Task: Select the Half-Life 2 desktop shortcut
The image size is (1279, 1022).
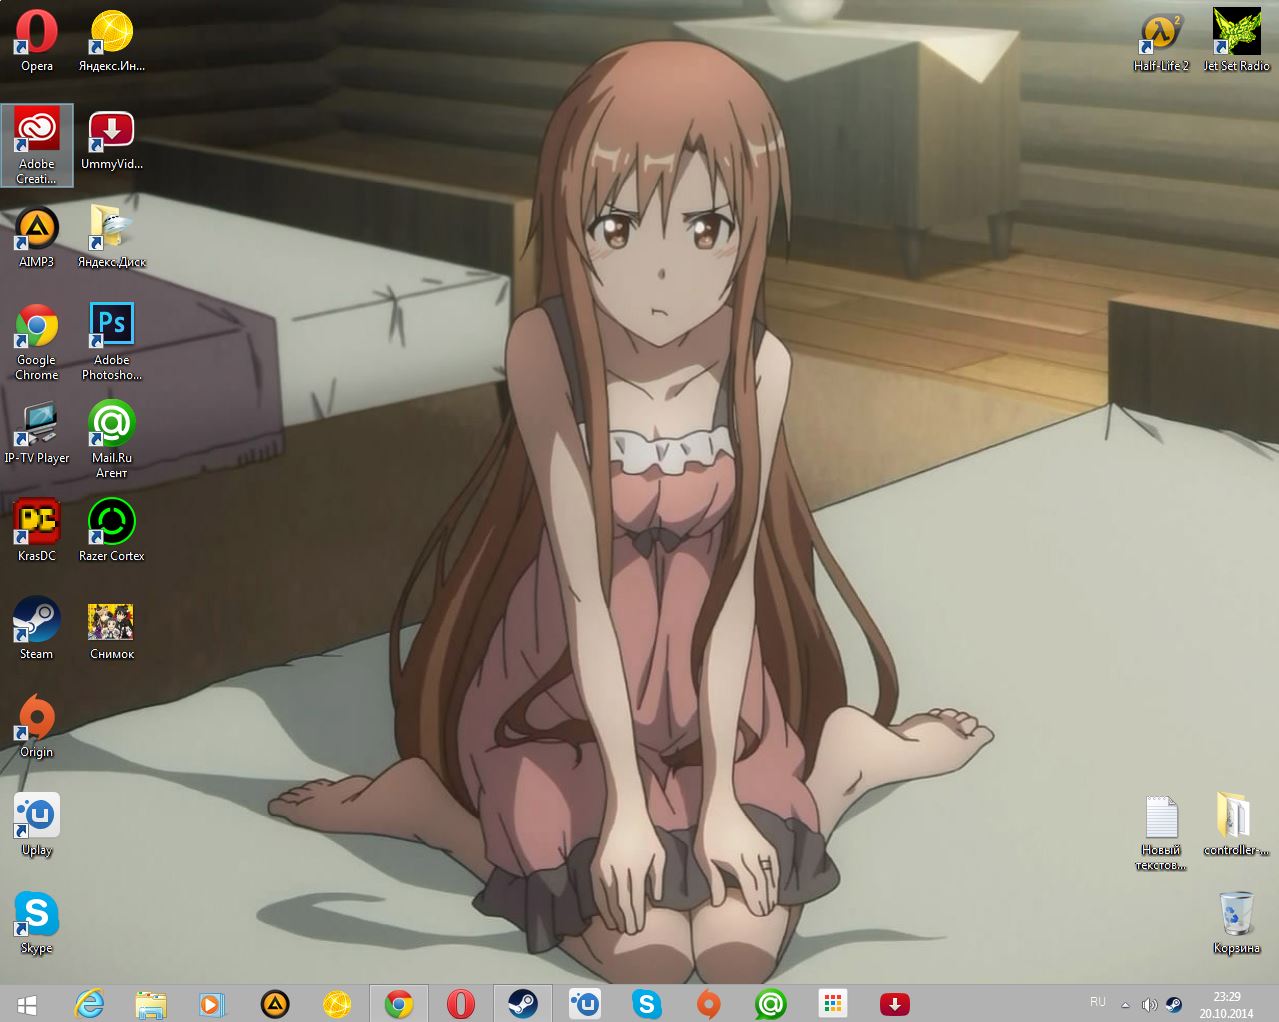Action: (1162, 40)
